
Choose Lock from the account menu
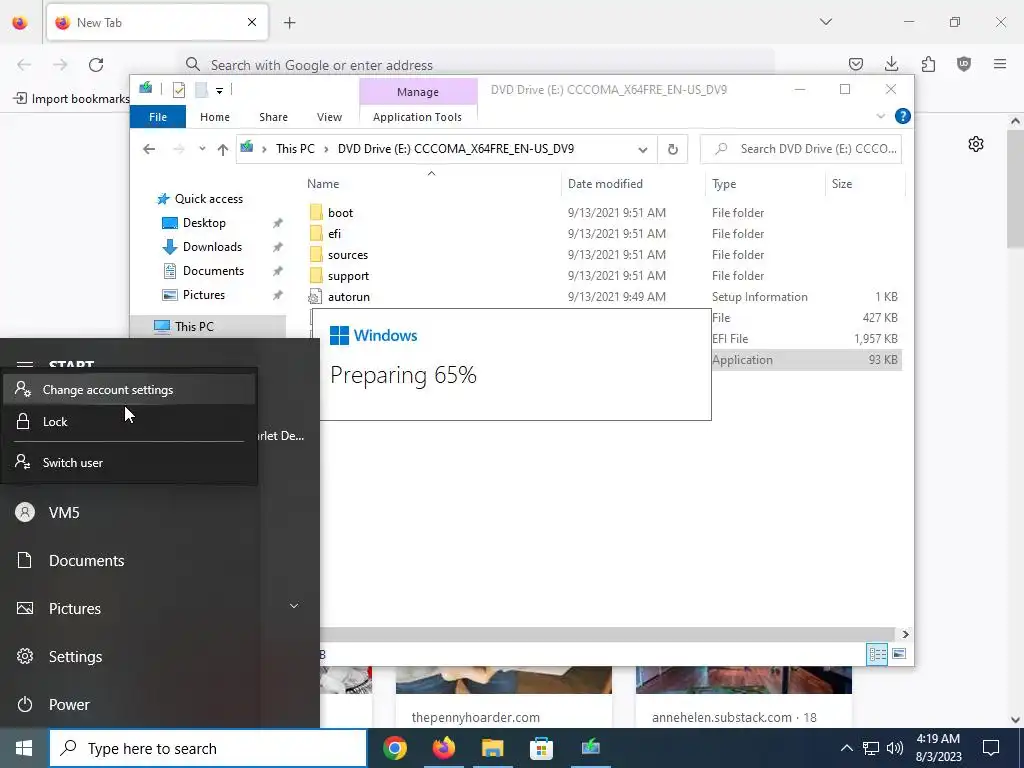[x=129, y=421]
